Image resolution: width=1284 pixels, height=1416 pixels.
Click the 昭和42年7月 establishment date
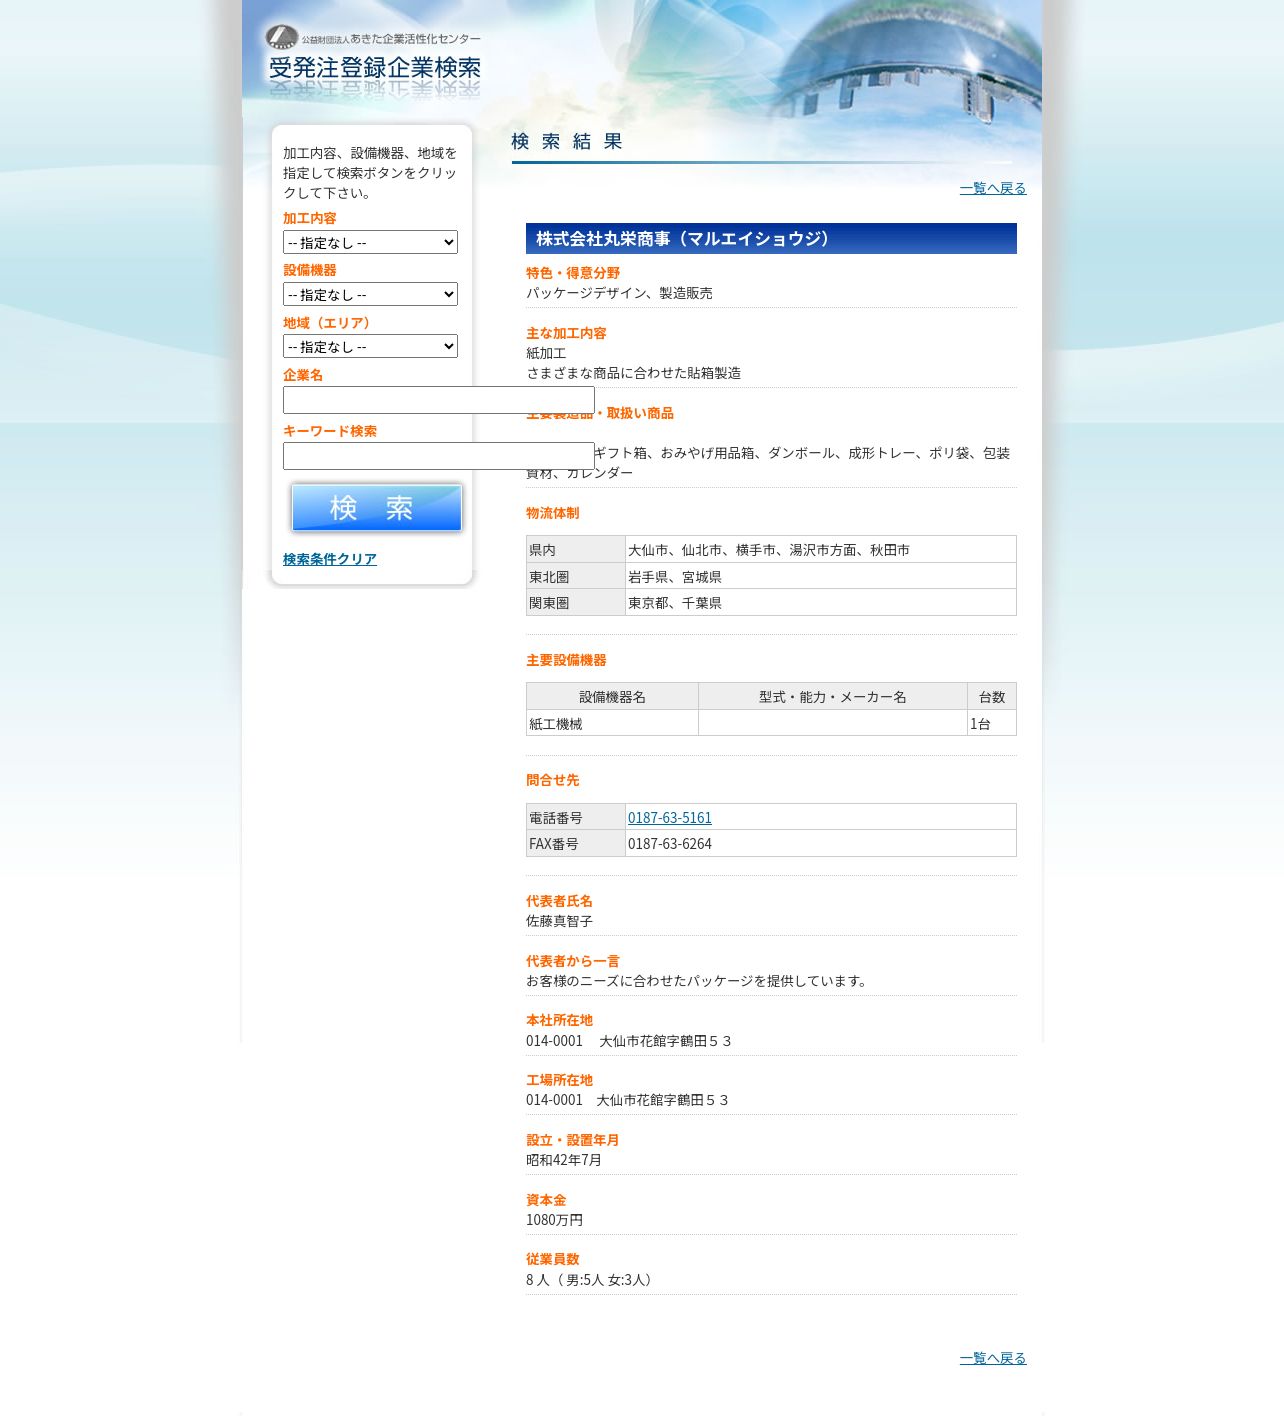(564, 1160)
